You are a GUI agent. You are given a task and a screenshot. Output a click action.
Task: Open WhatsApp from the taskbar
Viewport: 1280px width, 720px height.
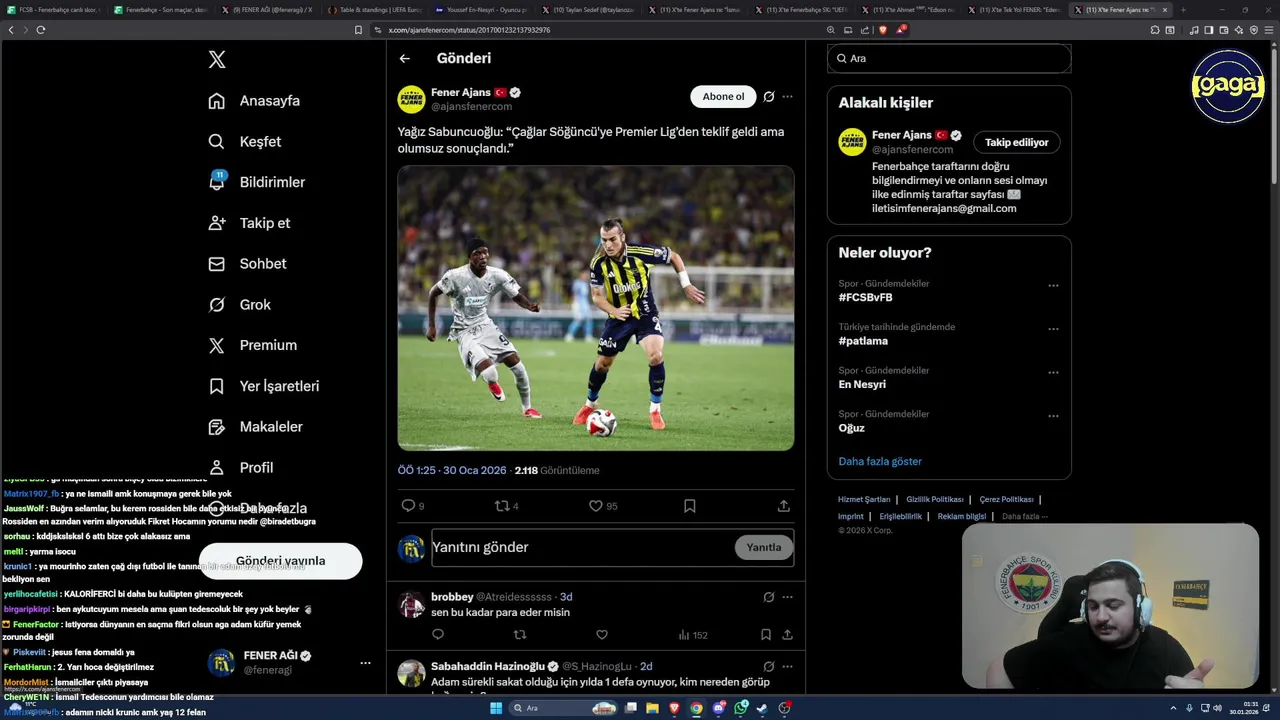click(741, 708)
